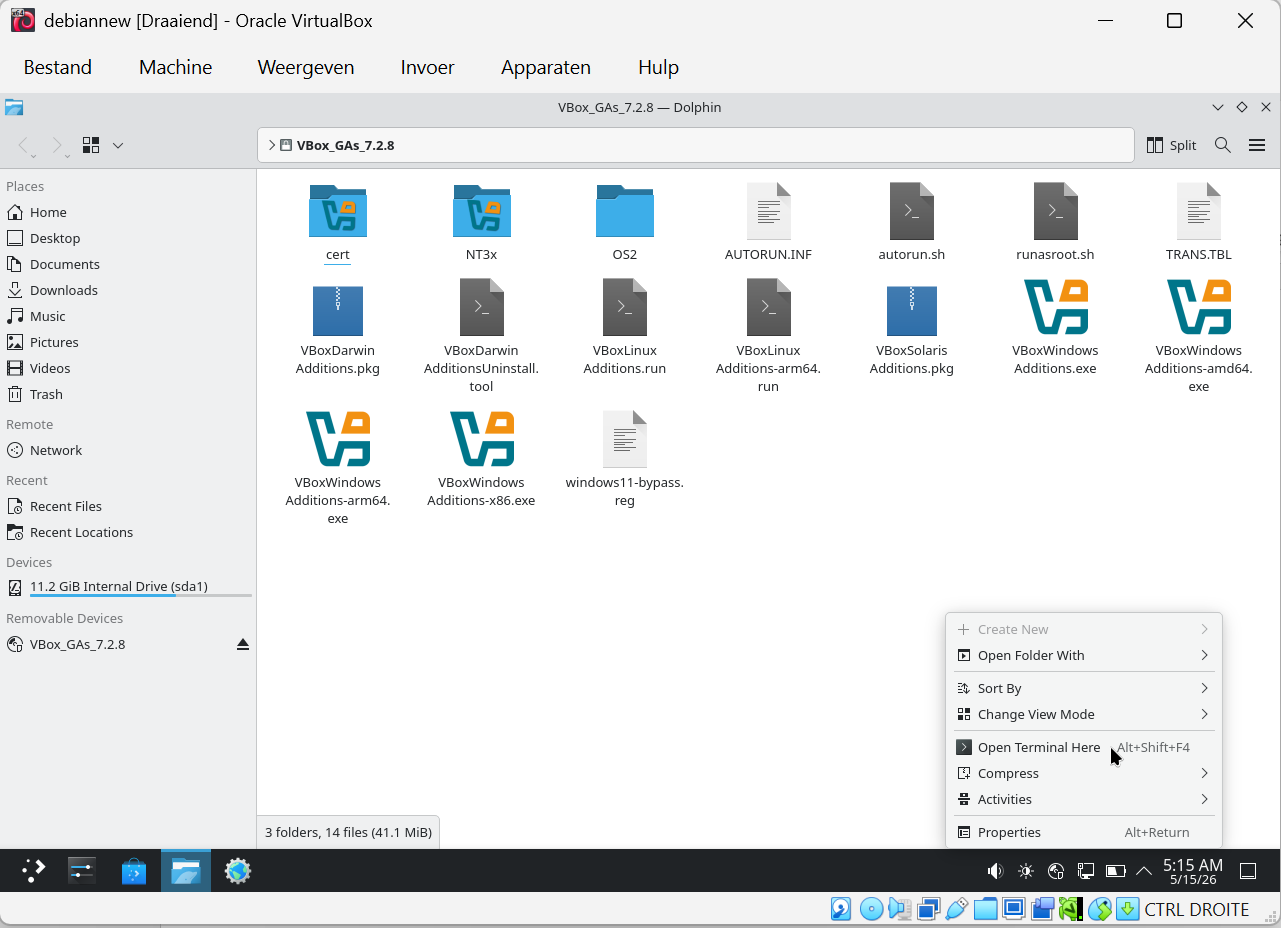The image size is (1281, 928).
Task: Open the web browser taskbar icon
Action: 237,871
